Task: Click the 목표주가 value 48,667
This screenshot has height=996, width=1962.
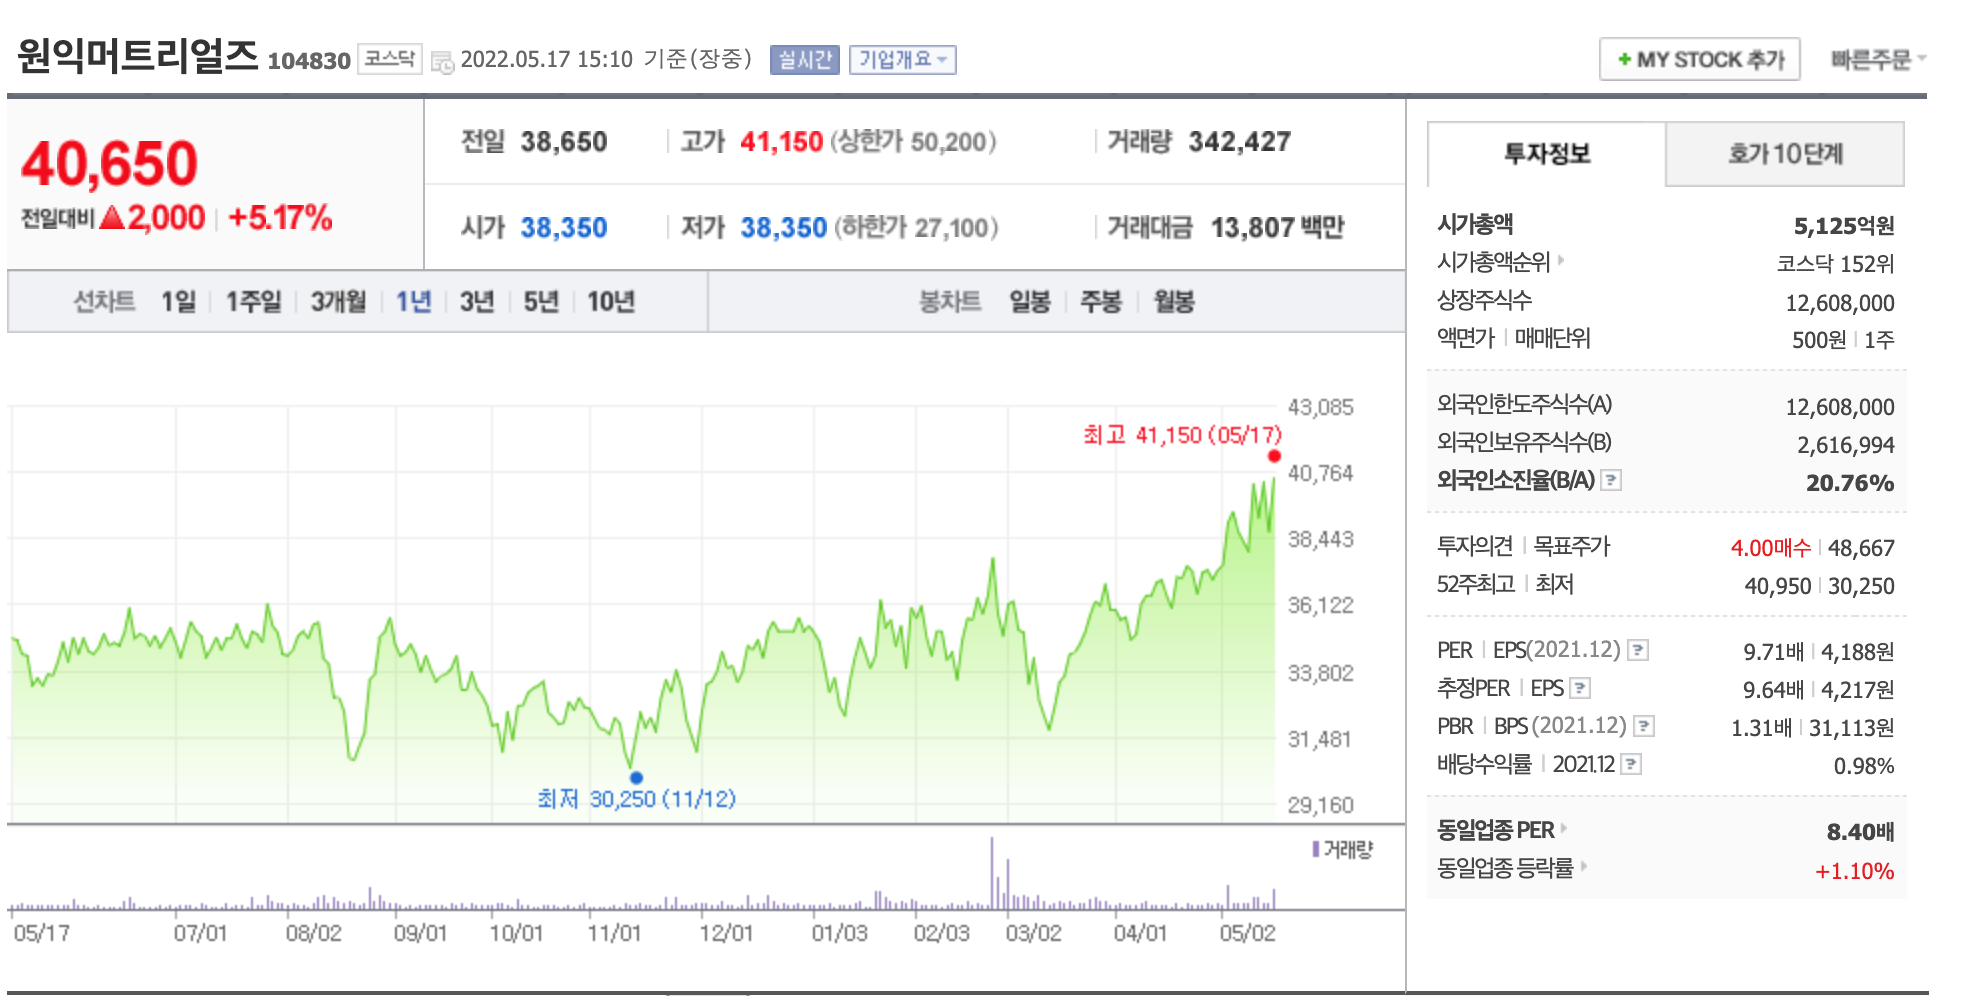Action: click(1861, 548)
